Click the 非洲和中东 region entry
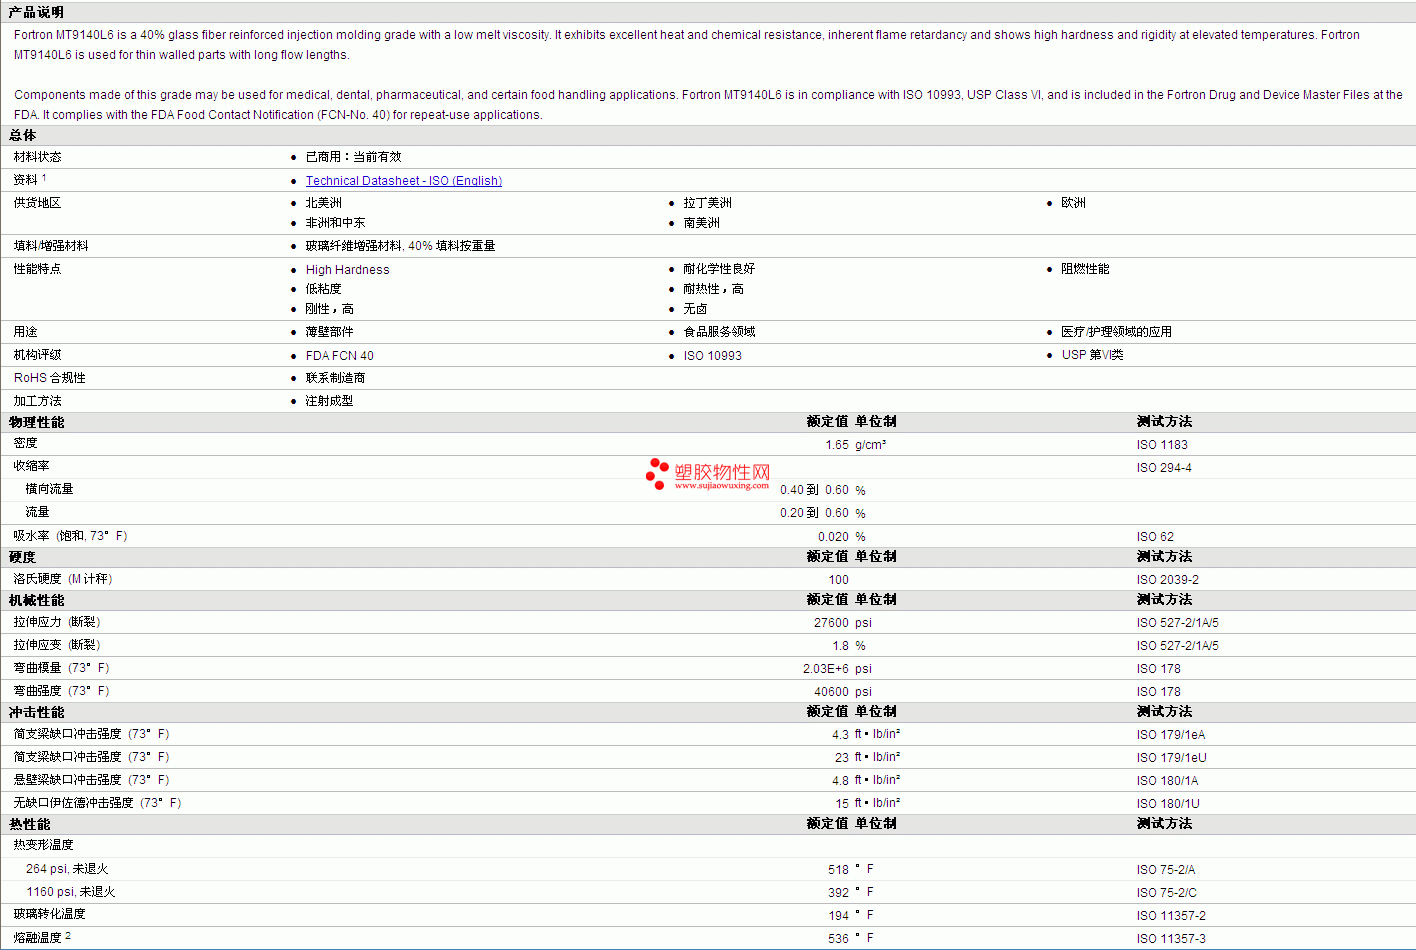 335,223
